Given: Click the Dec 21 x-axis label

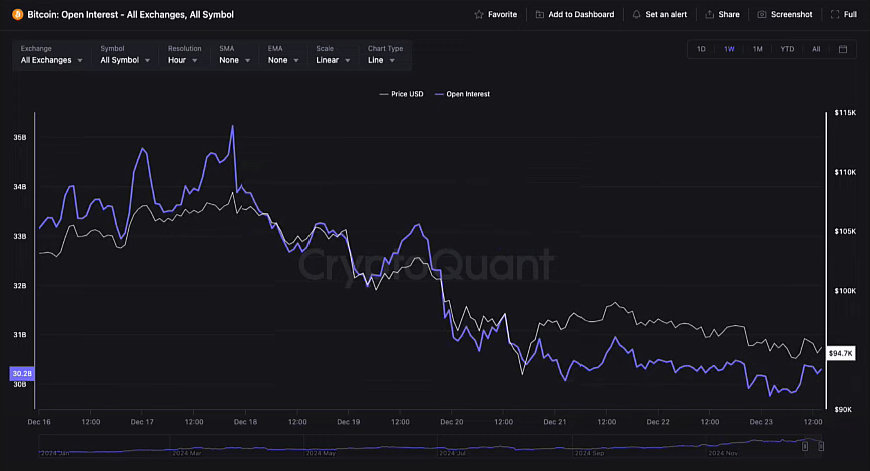Looking at the screenshot, I should coord(555,422).
